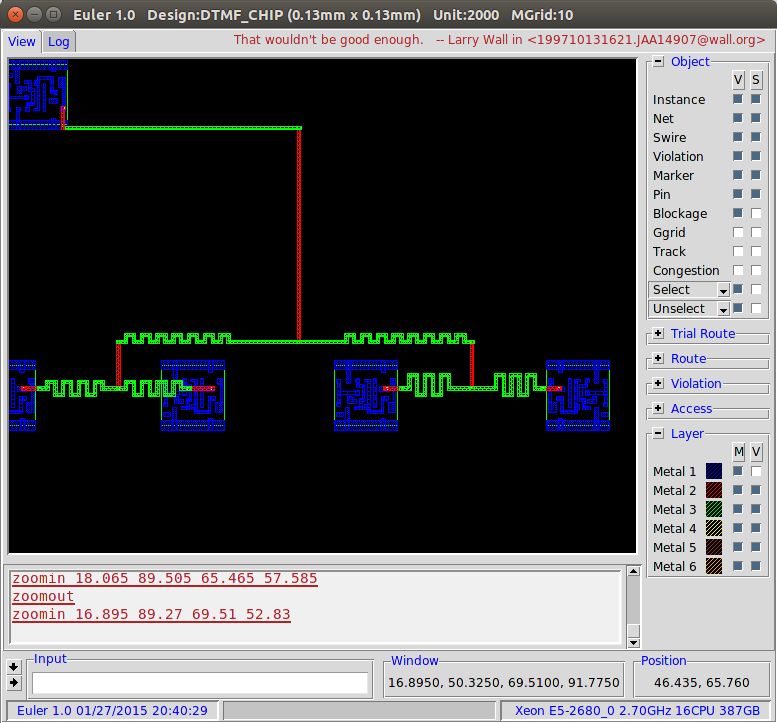Click the Metal 4 color swatch
Image resolution: width=777 pixels, height=723 pixels.
tap(714, 528)
